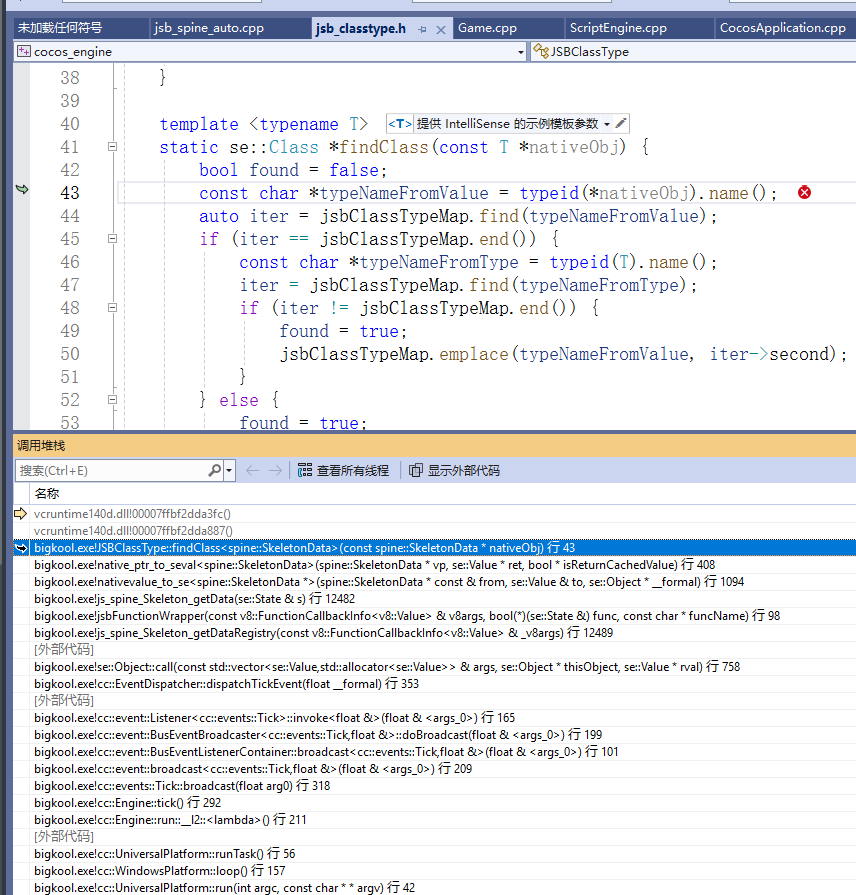Select UniversalPlatform::run frame line 42

point(443,888)
